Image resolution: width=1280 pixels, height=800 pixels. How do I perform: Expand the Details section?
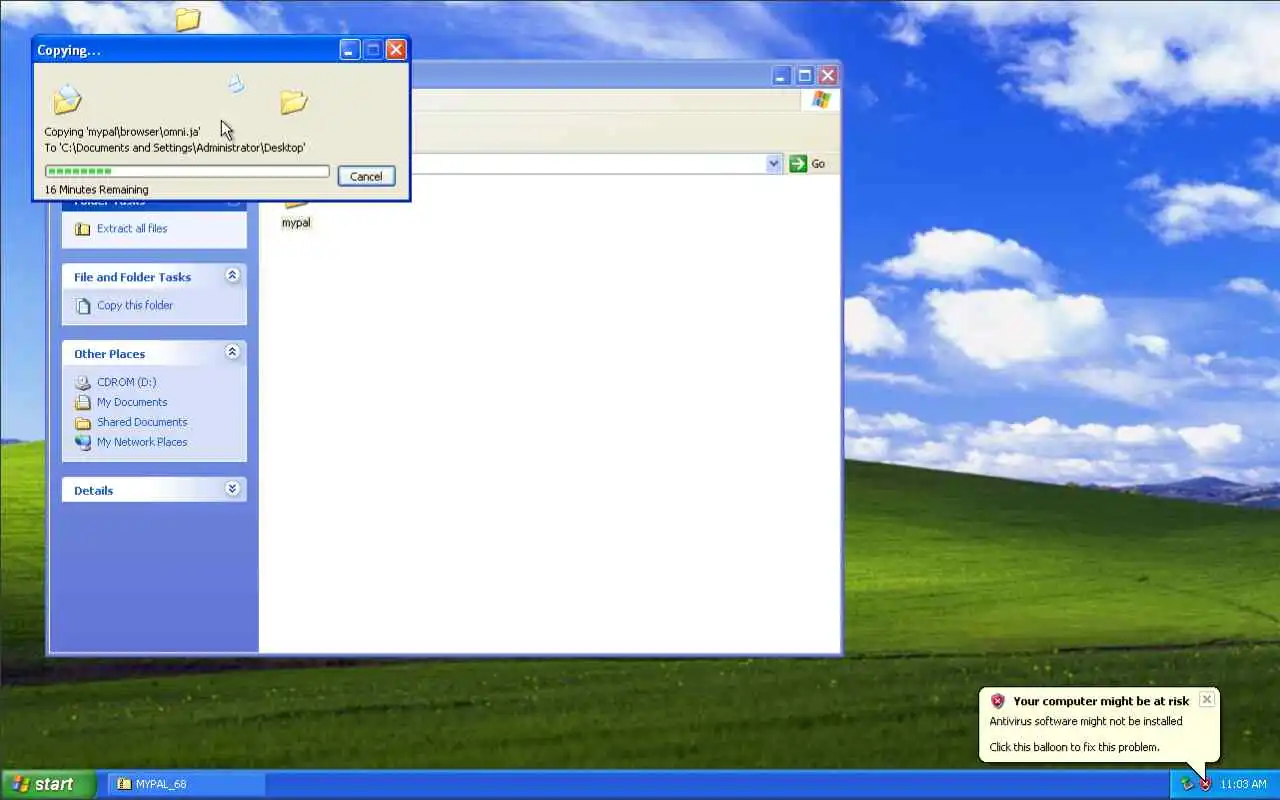pyautogui.click(x=232, y=489)
